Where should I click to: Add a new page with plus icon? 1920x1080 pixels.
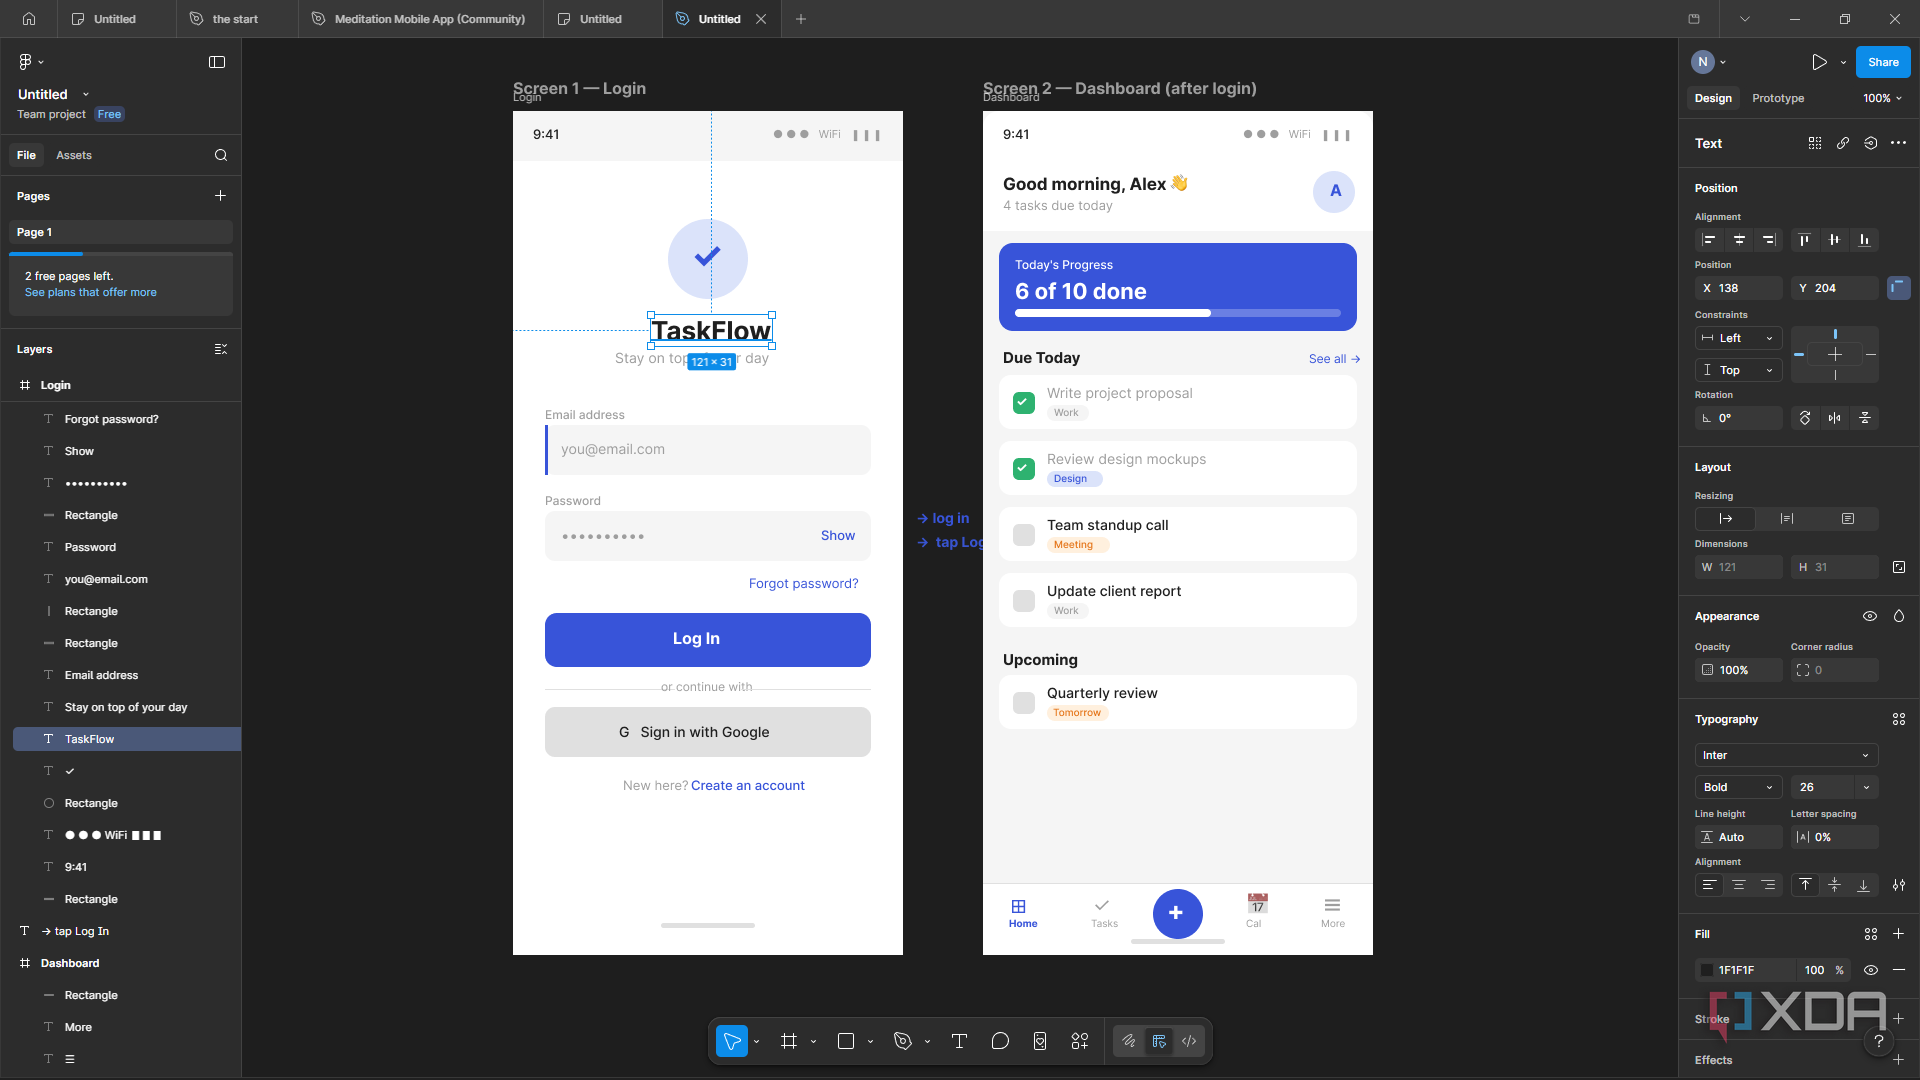[220, 196]
